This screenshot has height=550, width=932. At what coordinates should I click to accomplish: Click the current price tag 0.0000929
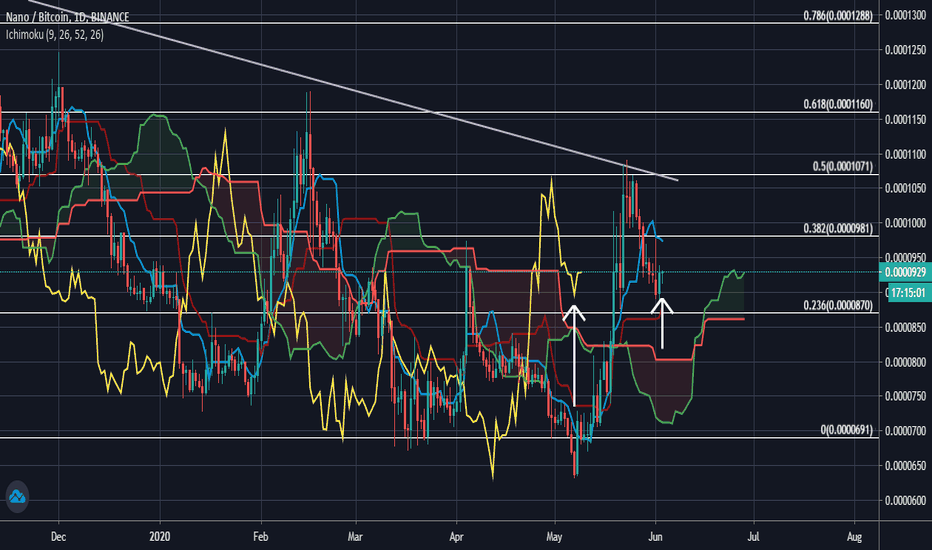905,272
